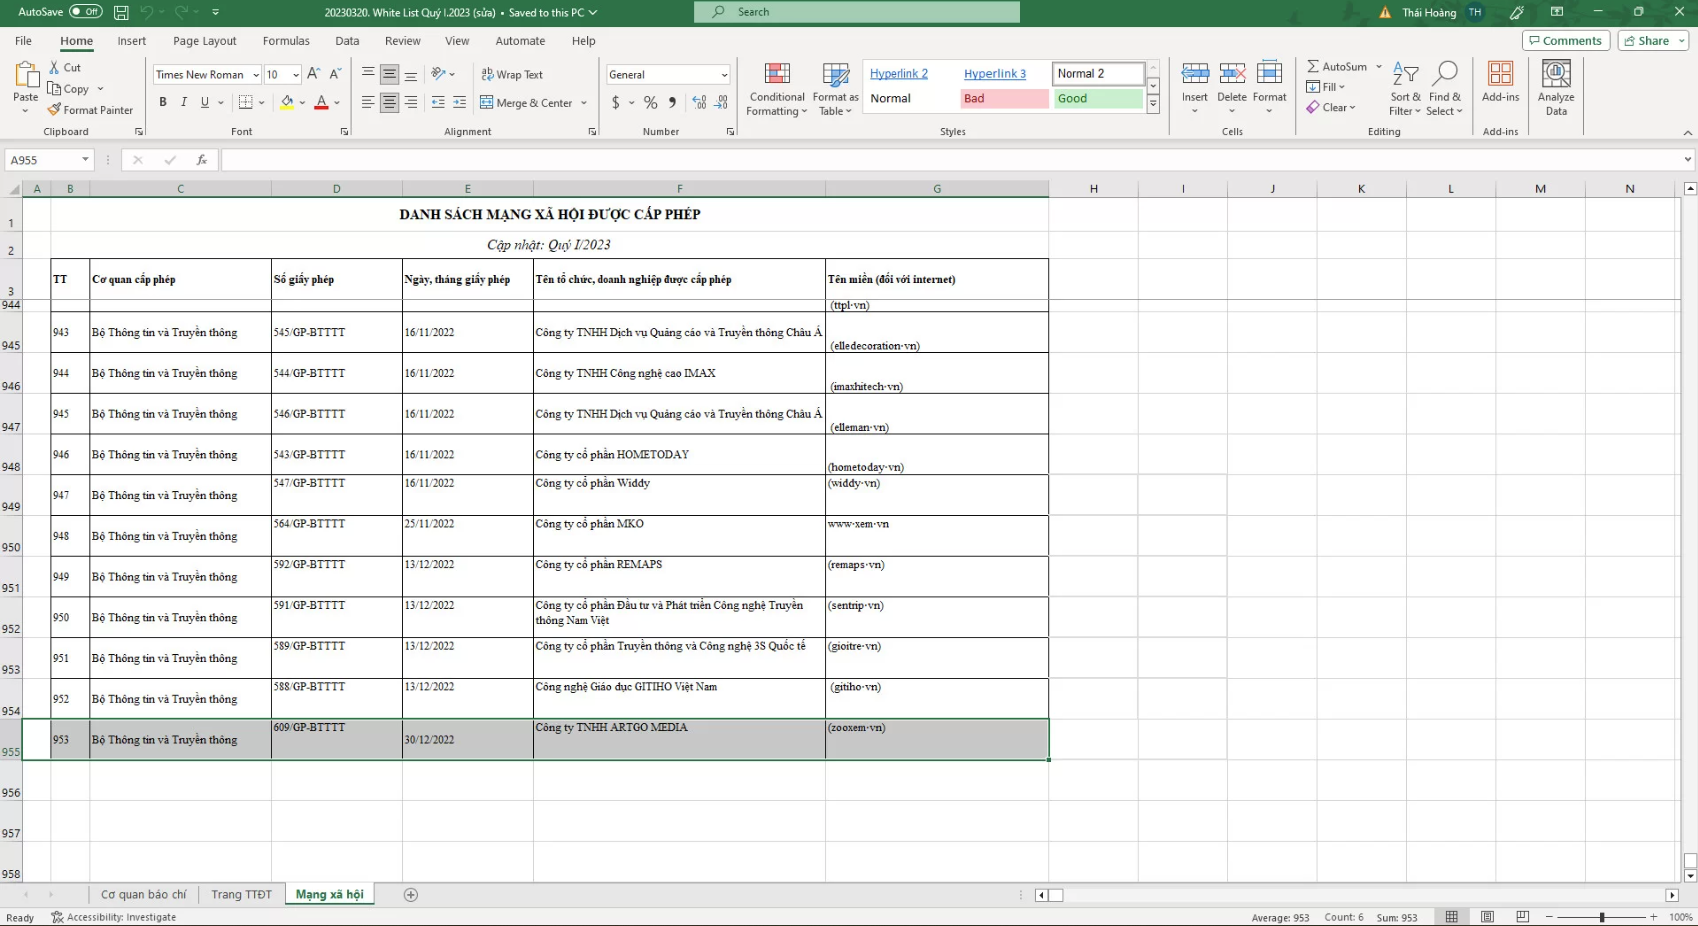Switch to the Trang TTĐT sheet
The width and height of the screenshot is (1698, 926).
[241, 895]
